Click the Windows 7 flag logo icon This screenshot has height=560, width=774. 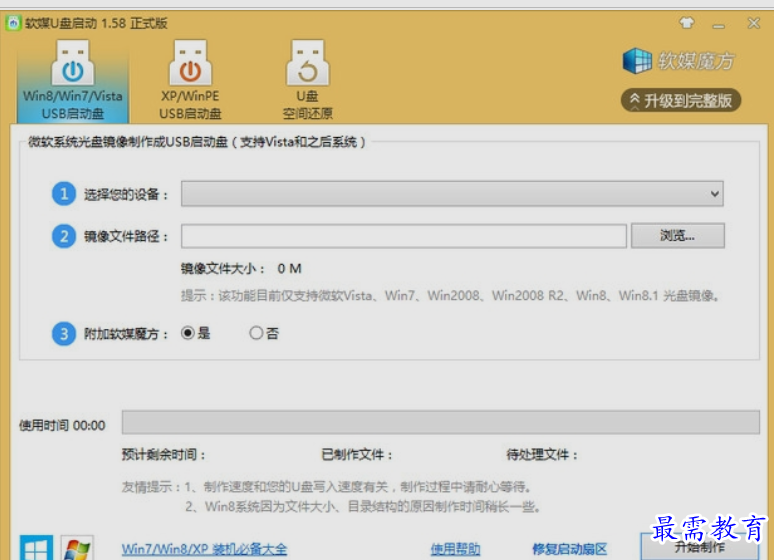coord(77,547)
